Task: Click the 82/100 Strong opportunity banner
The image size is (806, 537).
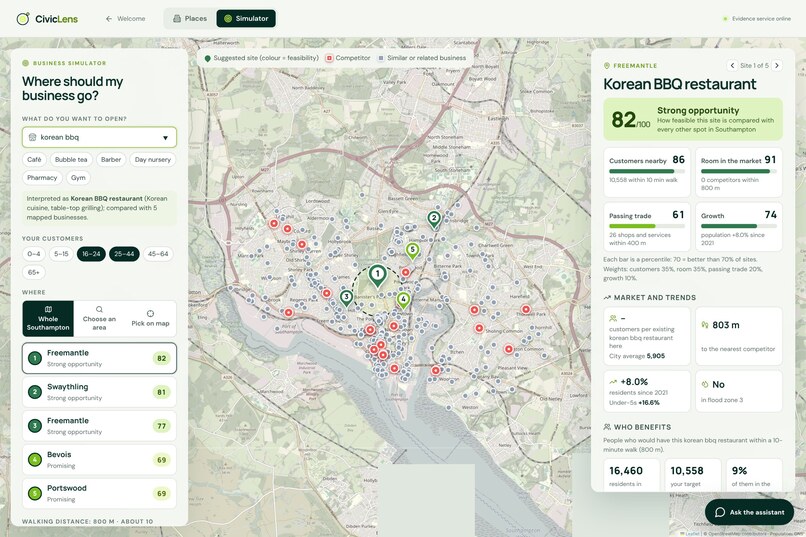Action: point(693,120)
